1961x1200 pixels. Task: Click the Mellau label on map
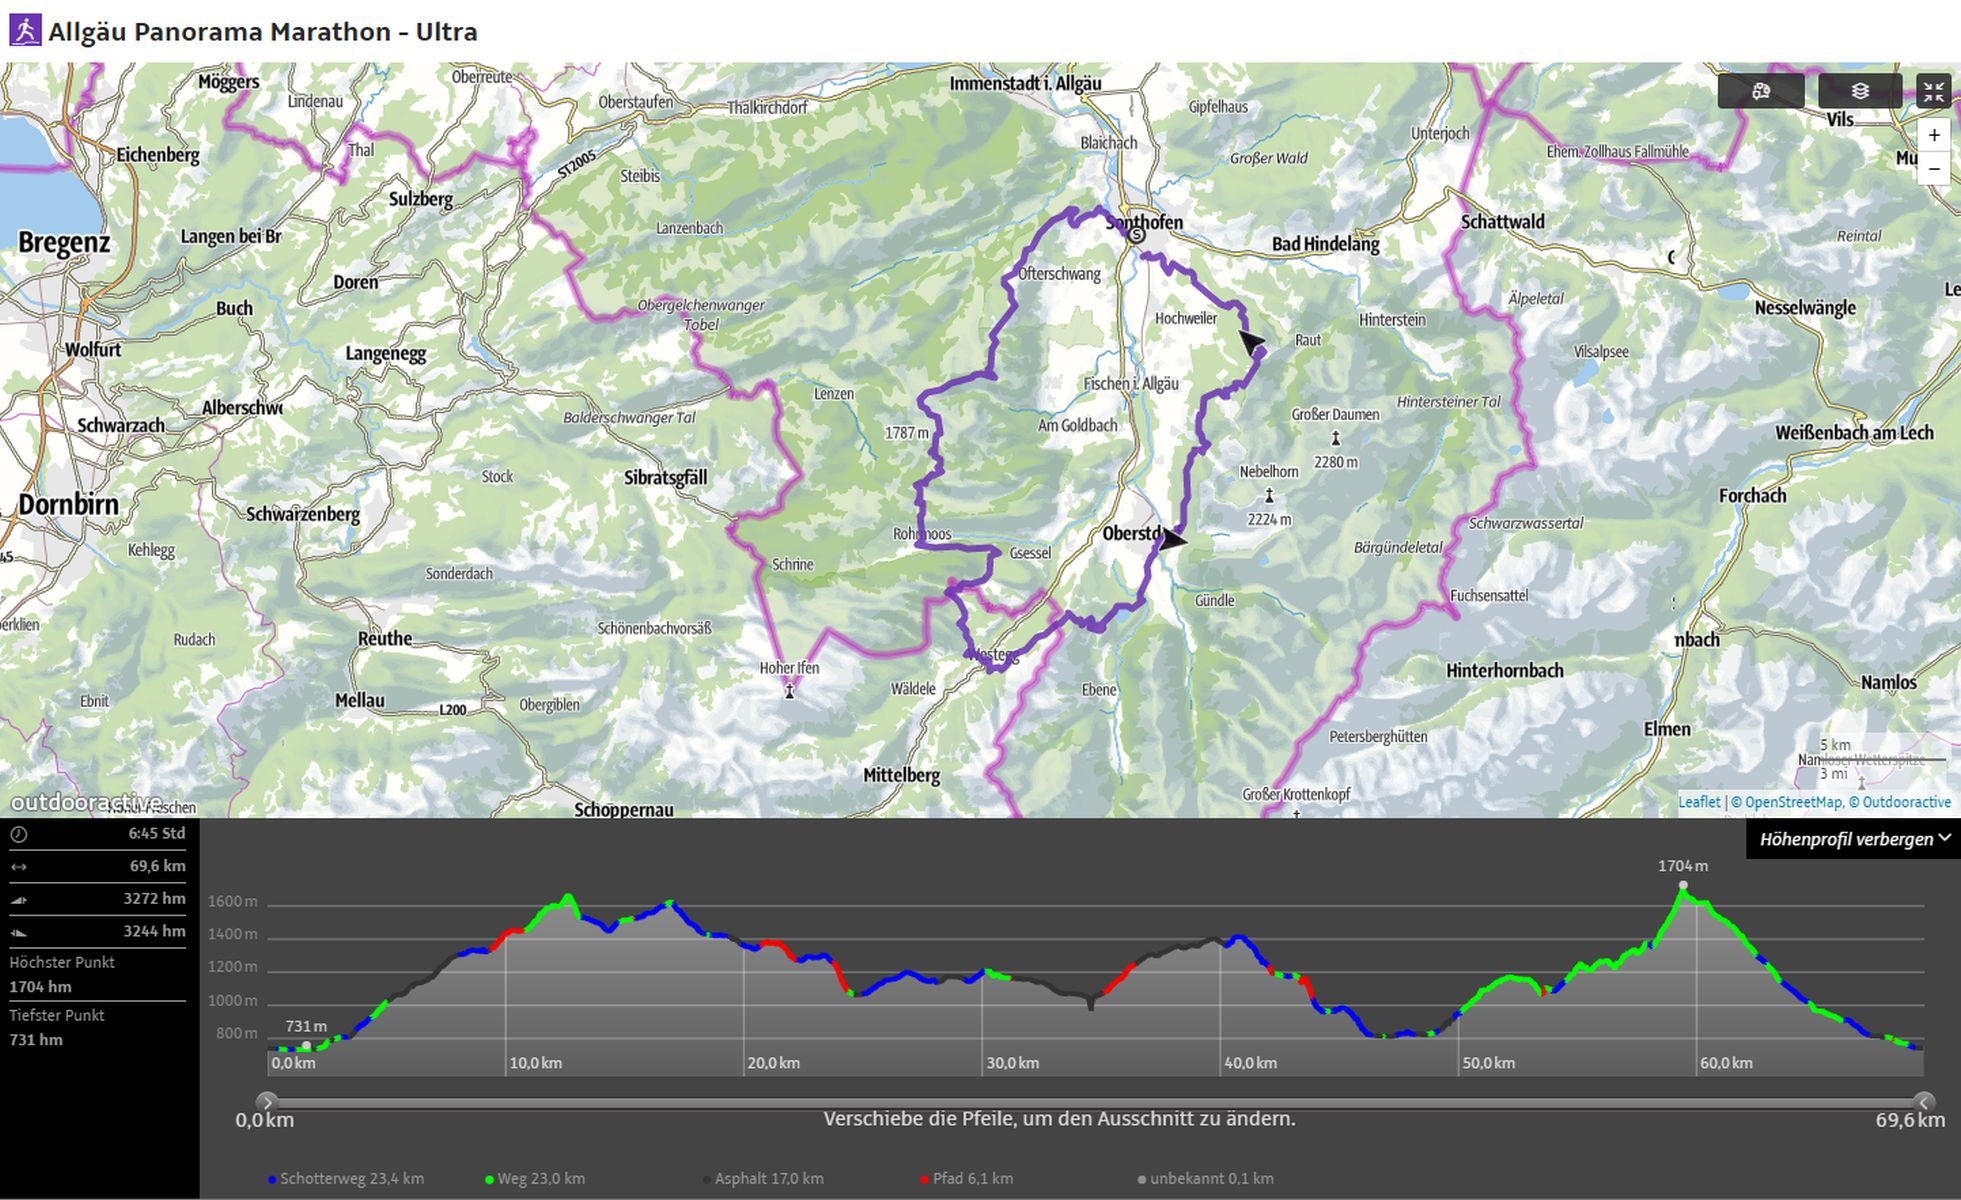coord(359,701)
